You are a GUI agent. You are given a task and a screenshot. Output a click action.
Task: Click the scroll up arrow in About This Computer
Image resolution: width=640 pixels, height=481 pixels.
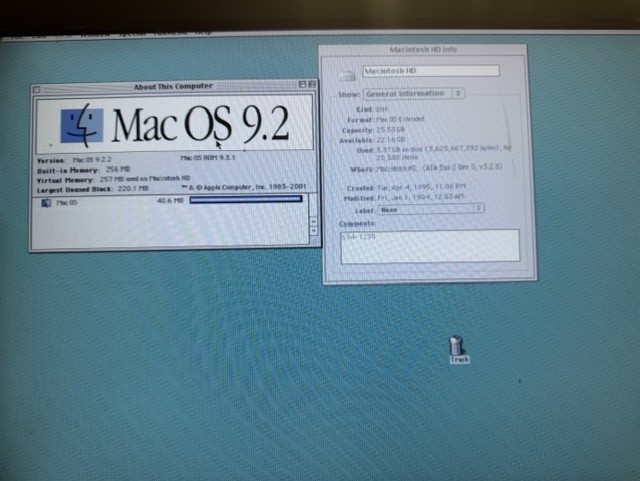click(x=313, y=222)
